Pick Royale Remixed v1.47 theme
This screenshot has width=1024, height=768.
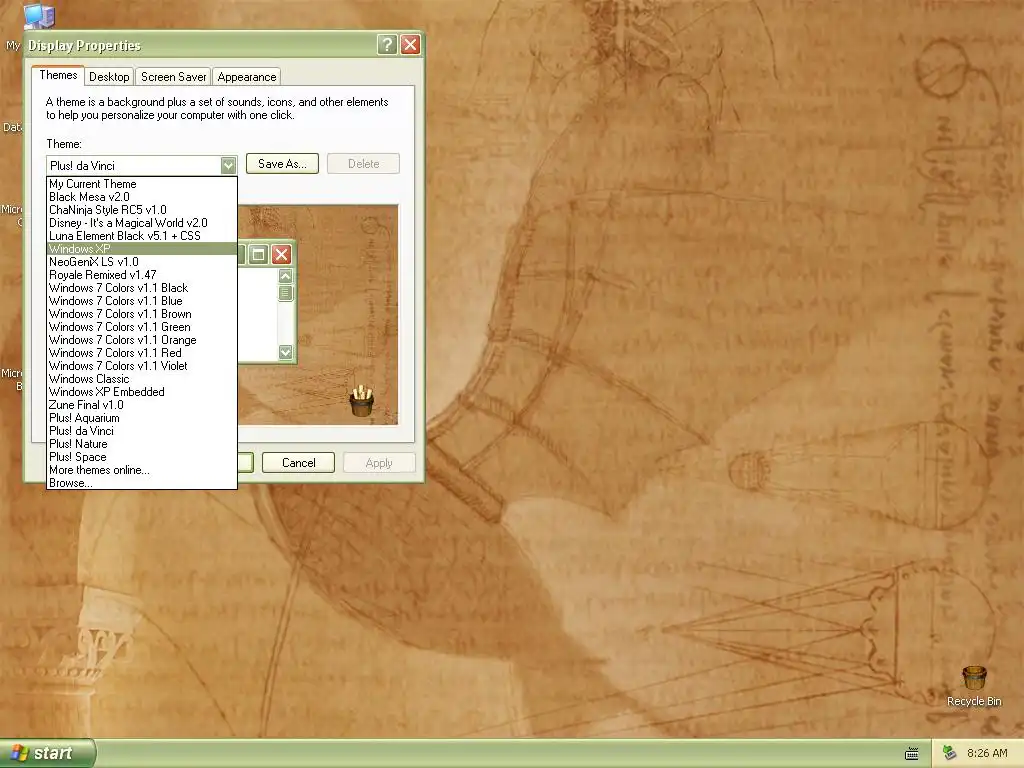[142, 275]
